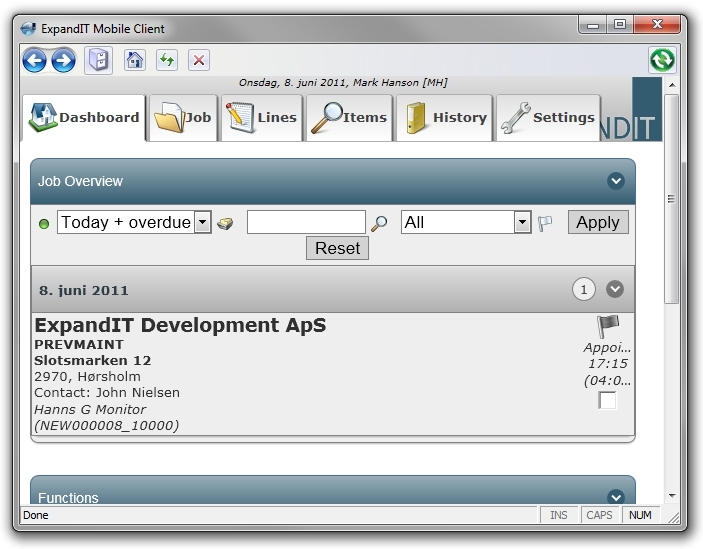Click the (NEW000008_10000) reference
This screenshot has width=703, height=549.
pyautogui.click(x=107, y=425)
